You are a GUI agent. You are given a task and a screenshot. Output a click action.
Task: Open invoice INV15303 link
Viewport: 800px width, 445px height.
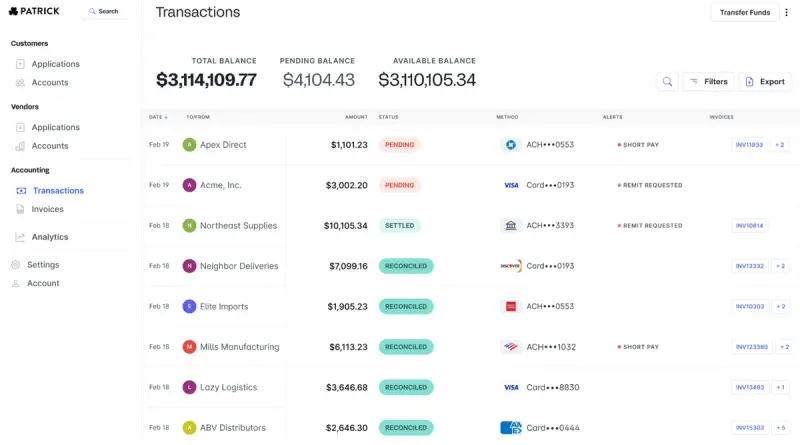(749, 428)
